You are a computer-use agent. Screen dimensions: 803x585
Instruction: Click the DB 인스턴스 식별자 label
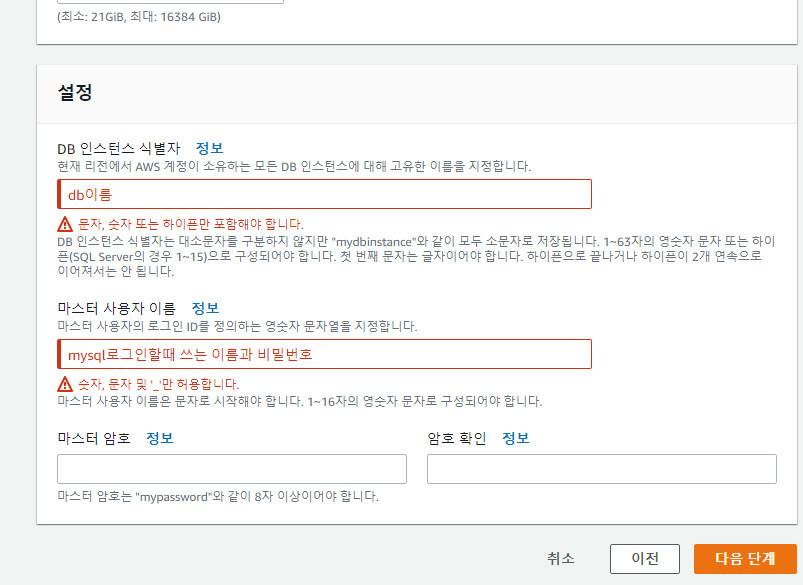pos(119,149)
